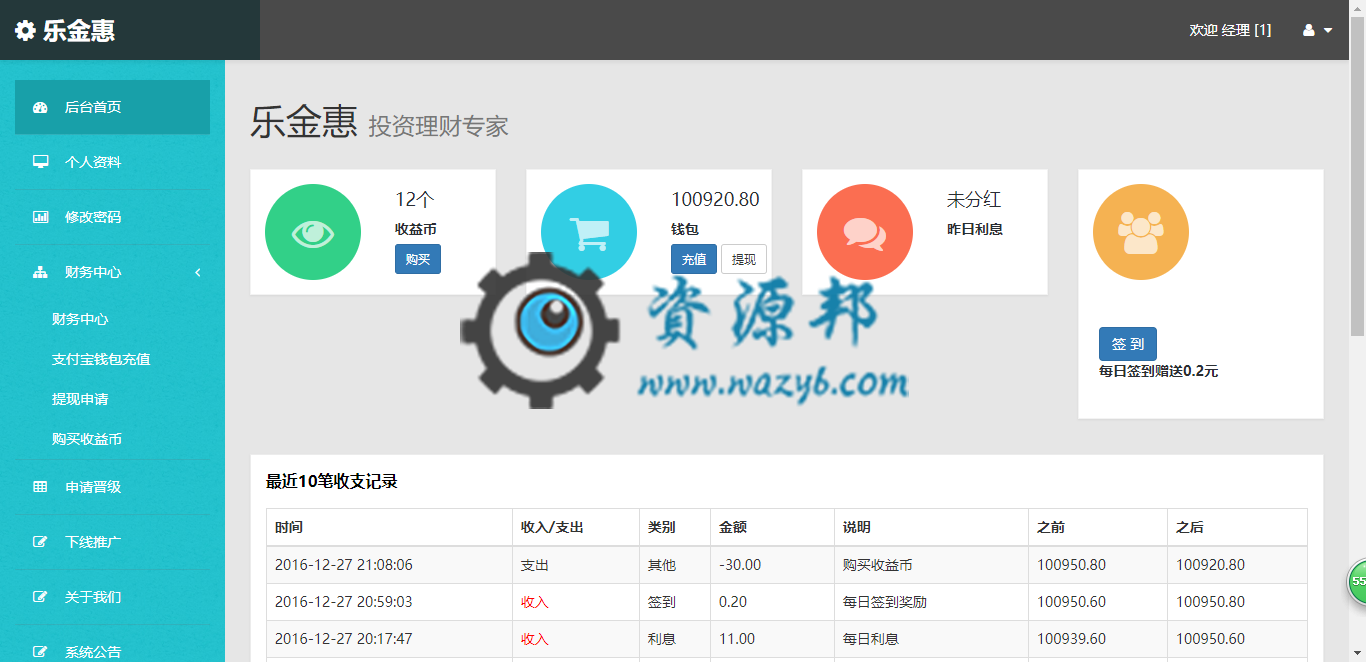Collapse the 财务中心 chevron arrow
1366x662 pixels.
point(198,272)
